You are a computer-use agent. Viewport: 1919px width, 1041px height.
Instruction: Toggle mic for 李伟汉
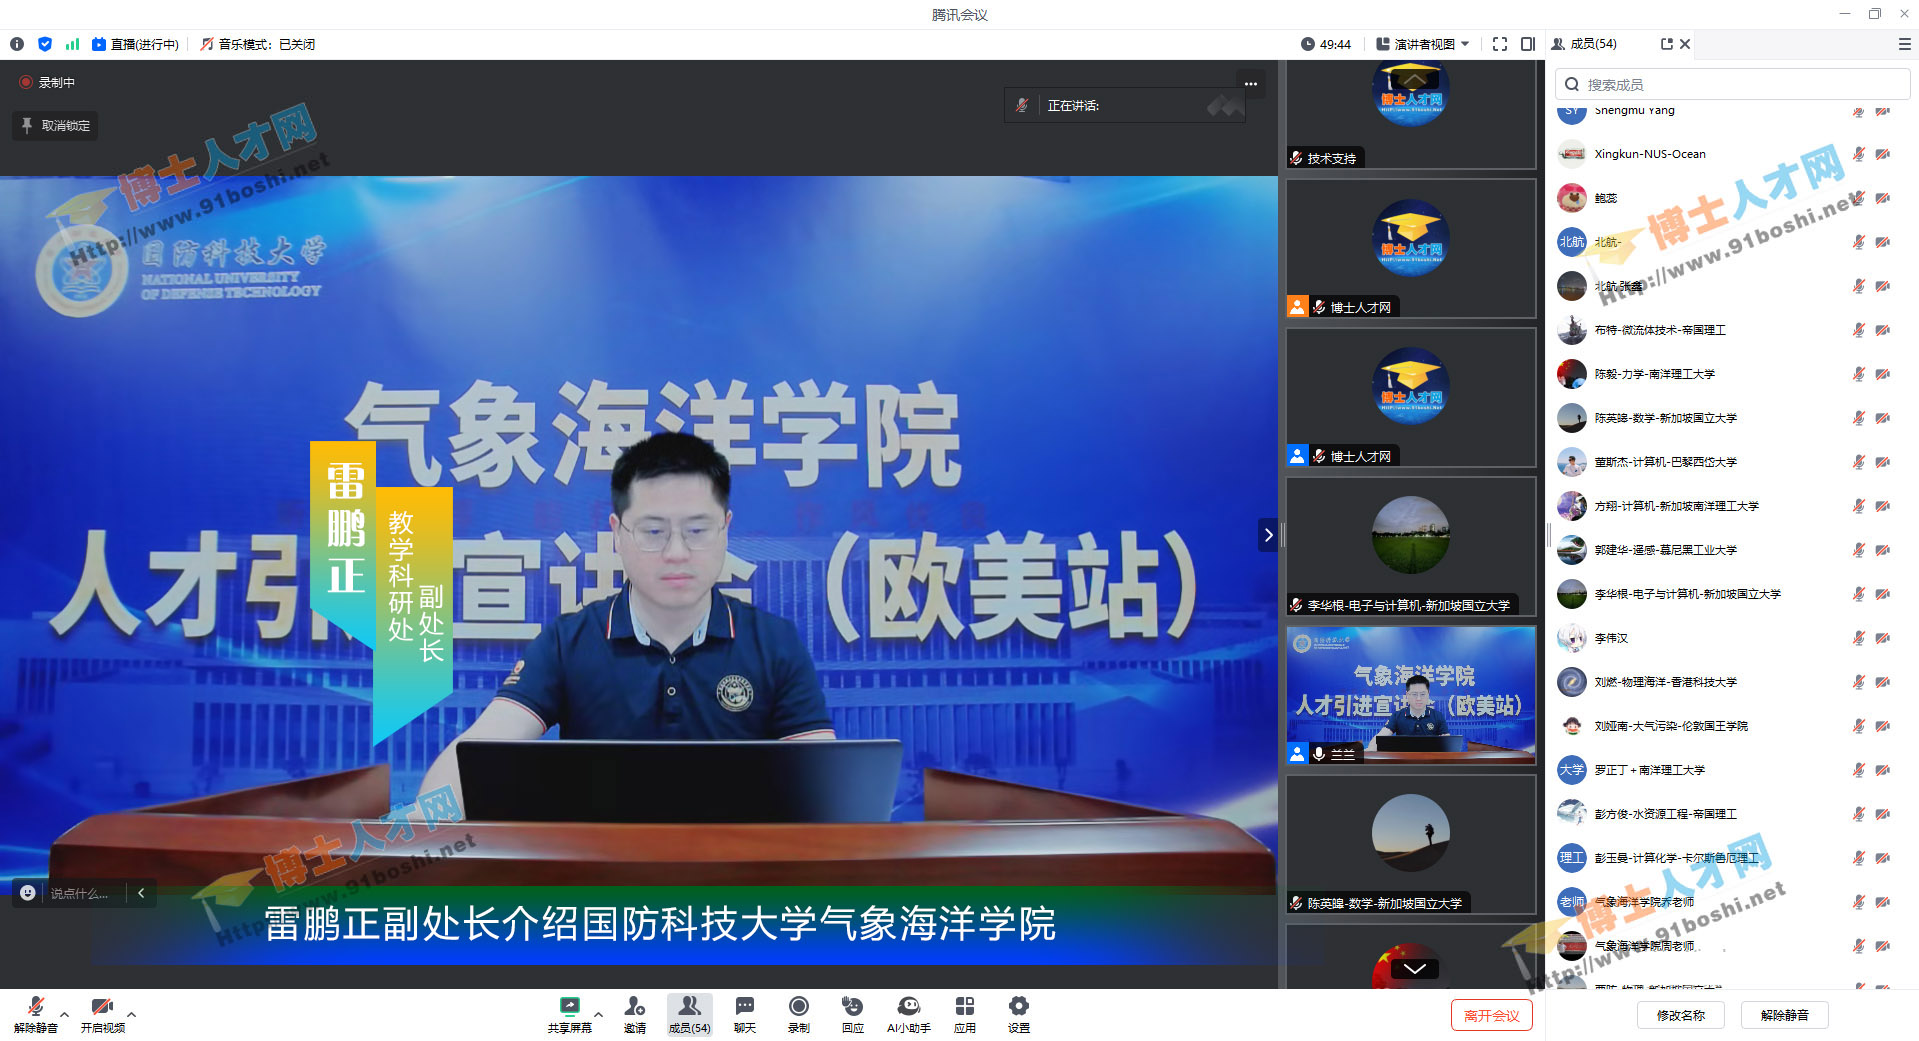pos(1859,638)
